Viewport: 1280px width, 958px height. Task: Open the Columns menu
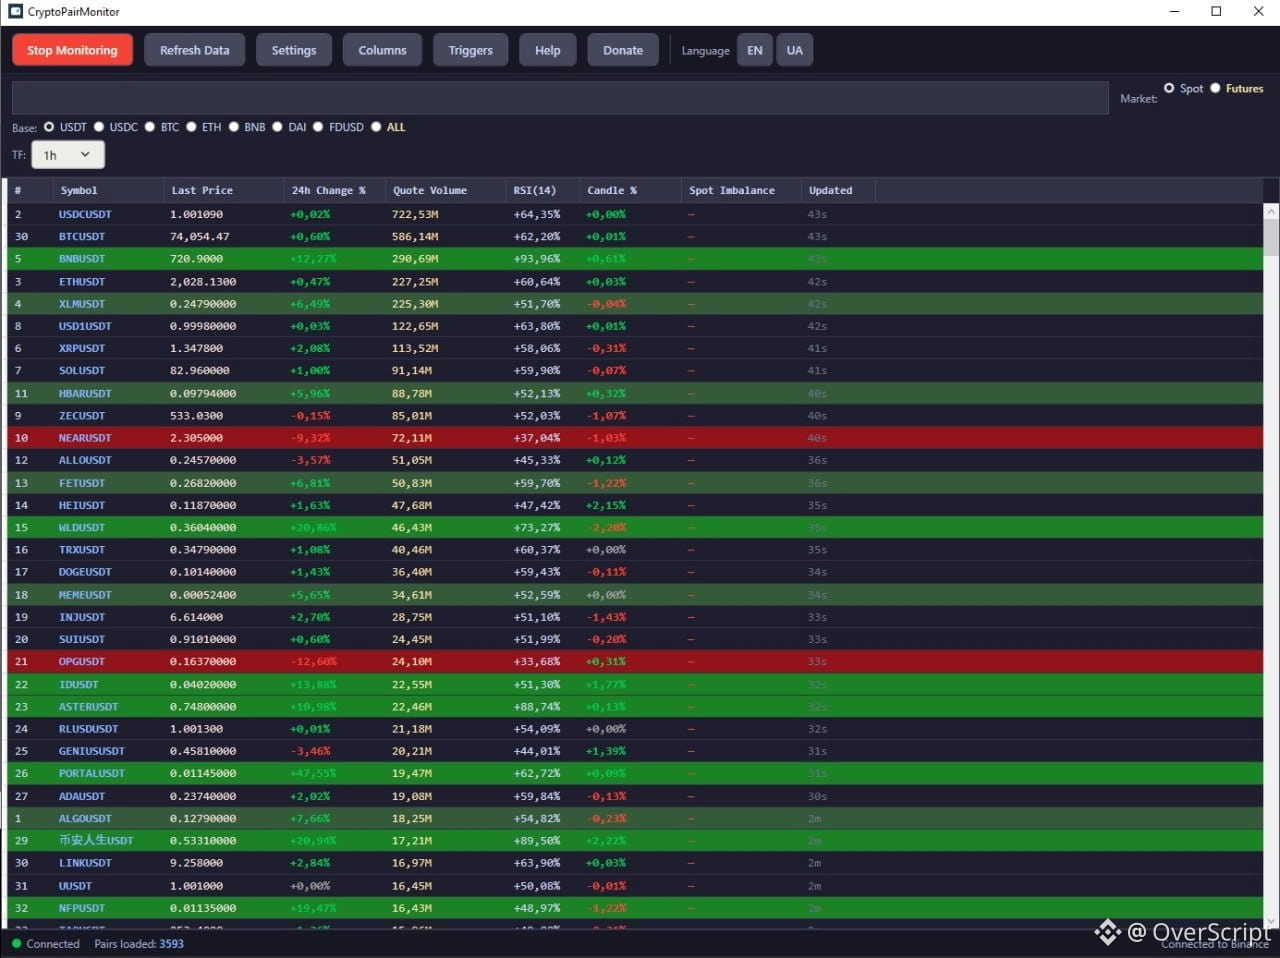click(x=382, y=50)
